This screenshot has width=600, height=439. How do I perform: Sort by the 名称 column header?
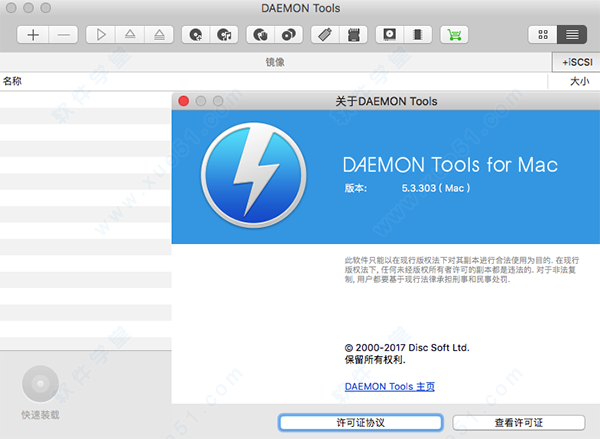tap(12, 81)
